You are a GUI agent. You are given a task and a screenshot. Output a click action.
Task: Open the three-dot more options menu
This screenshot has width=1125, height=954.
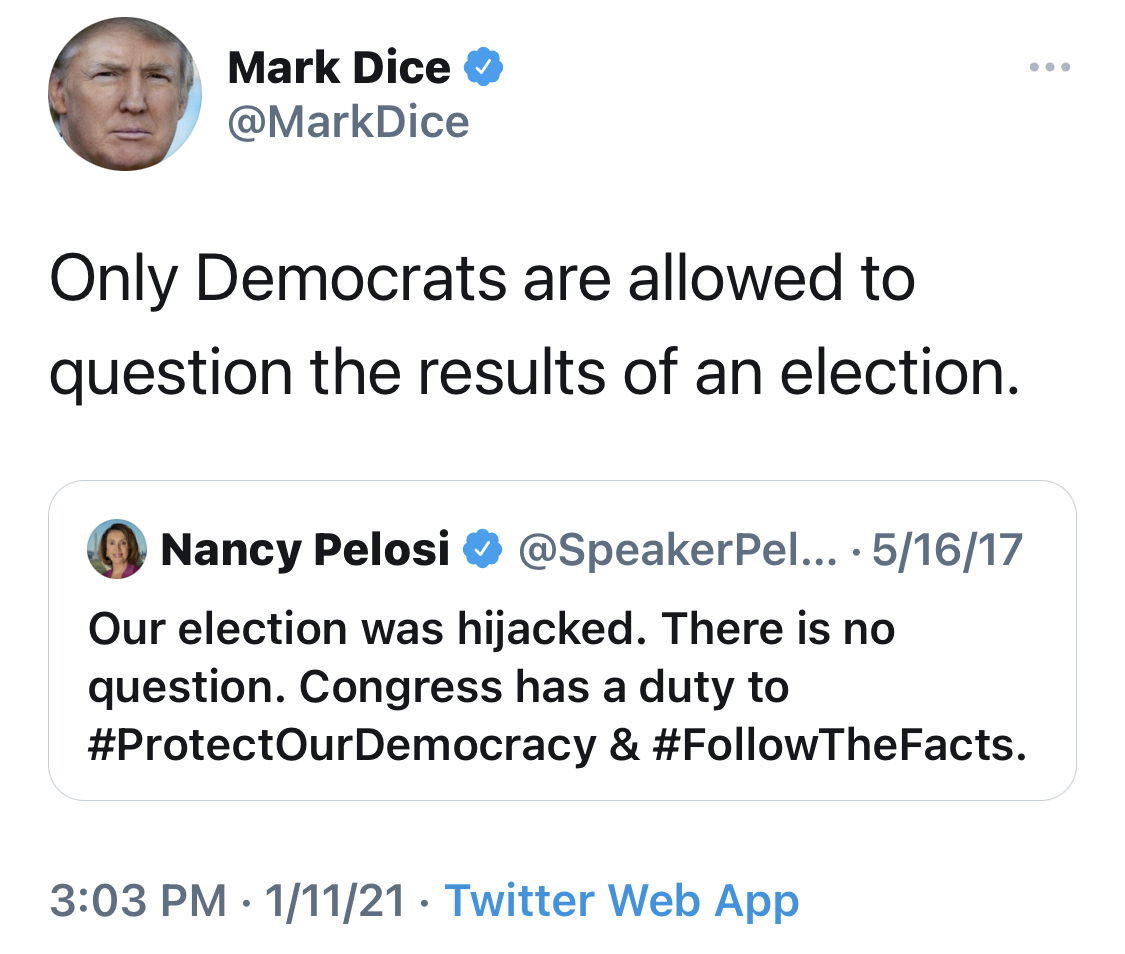point(1050,68)
